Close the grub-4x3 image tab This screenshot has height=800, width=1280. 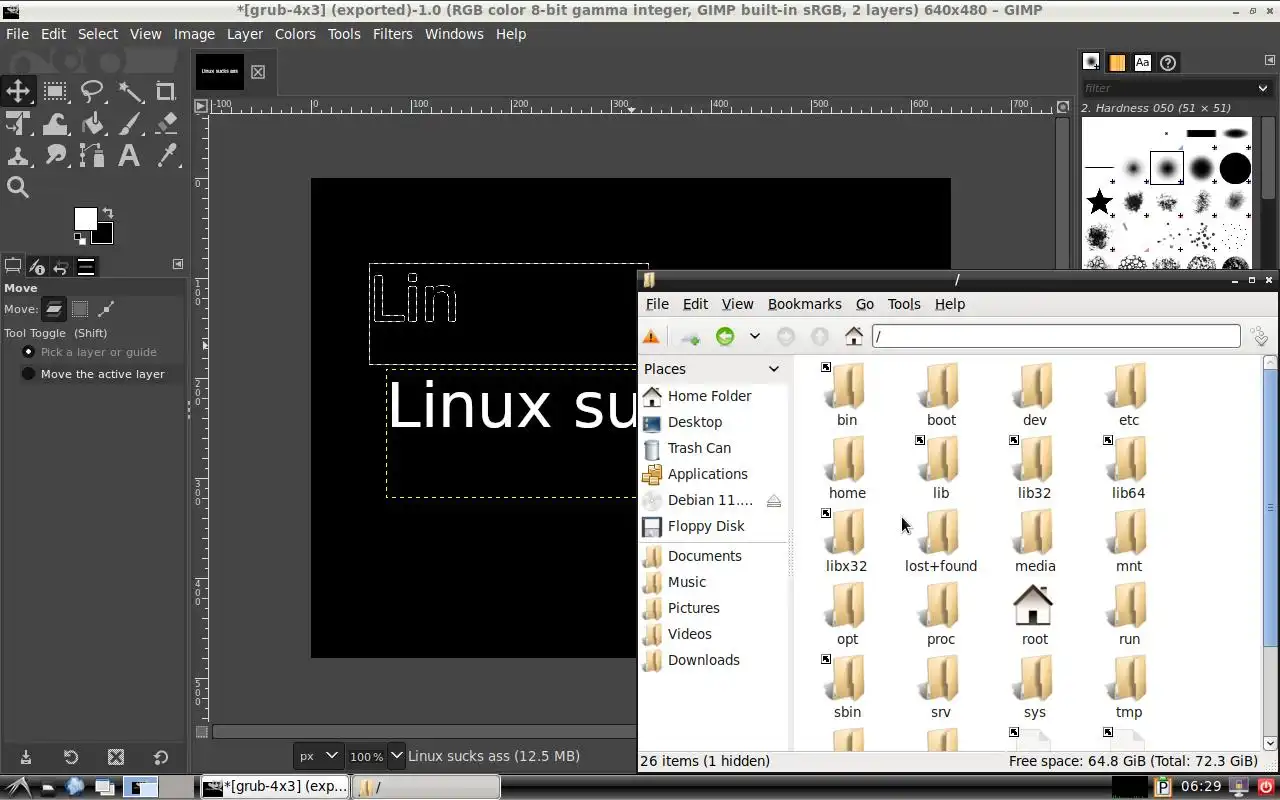[258, 72]
